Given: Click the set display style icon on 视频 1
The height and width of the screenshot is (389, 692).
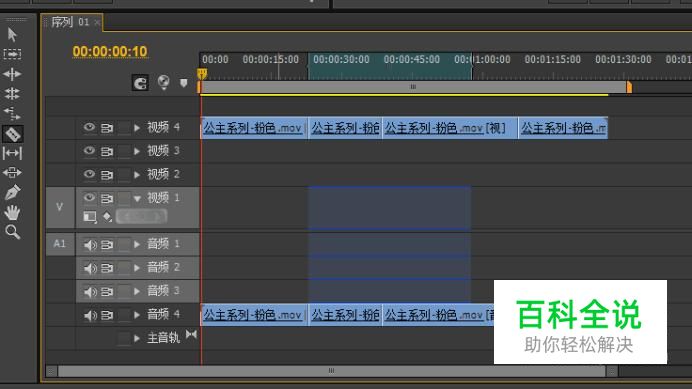Looking at the screenshot, I should [90, 217].
